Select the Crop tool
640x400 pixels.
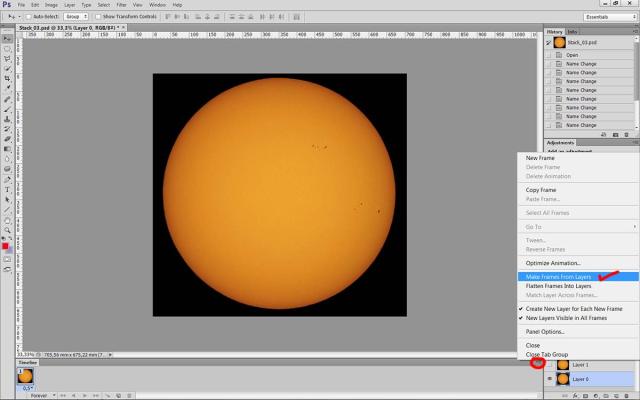7,76
